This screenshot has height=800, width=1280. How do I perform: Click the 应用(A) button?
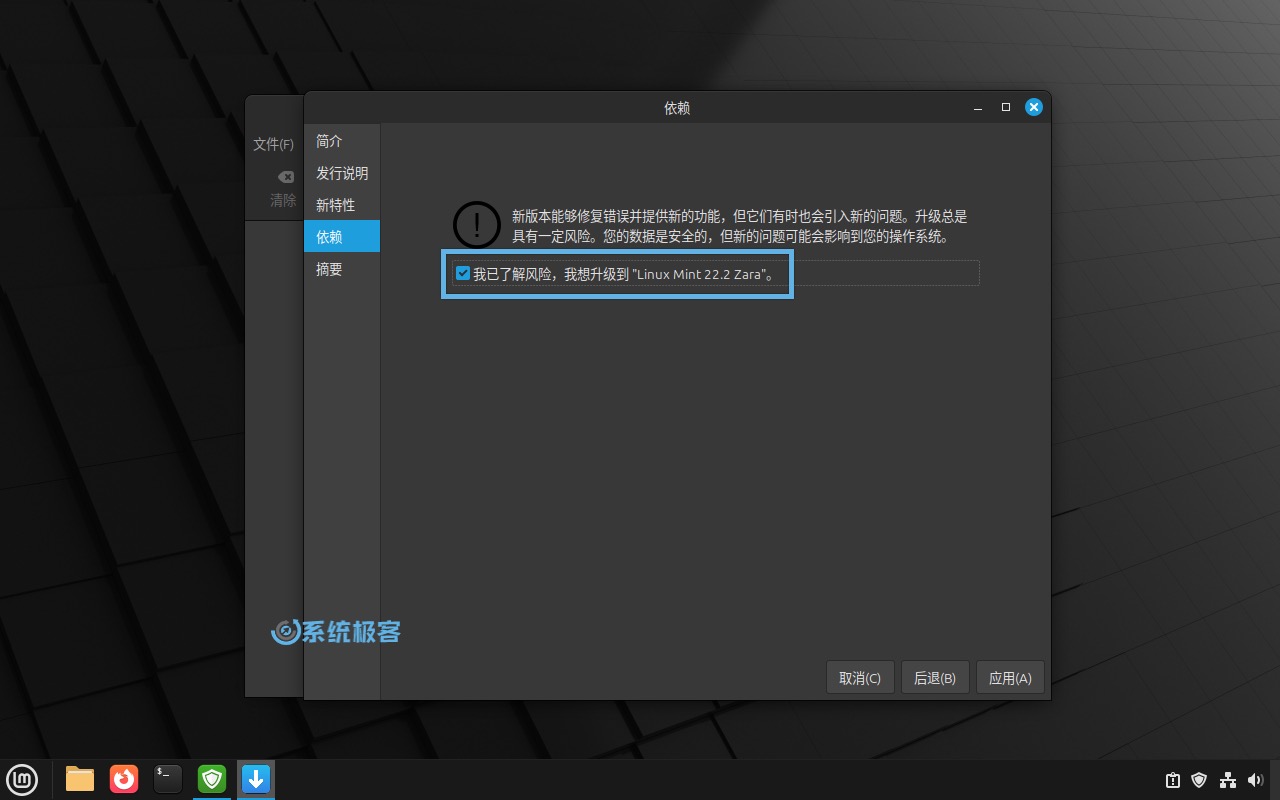point(1010,678)
